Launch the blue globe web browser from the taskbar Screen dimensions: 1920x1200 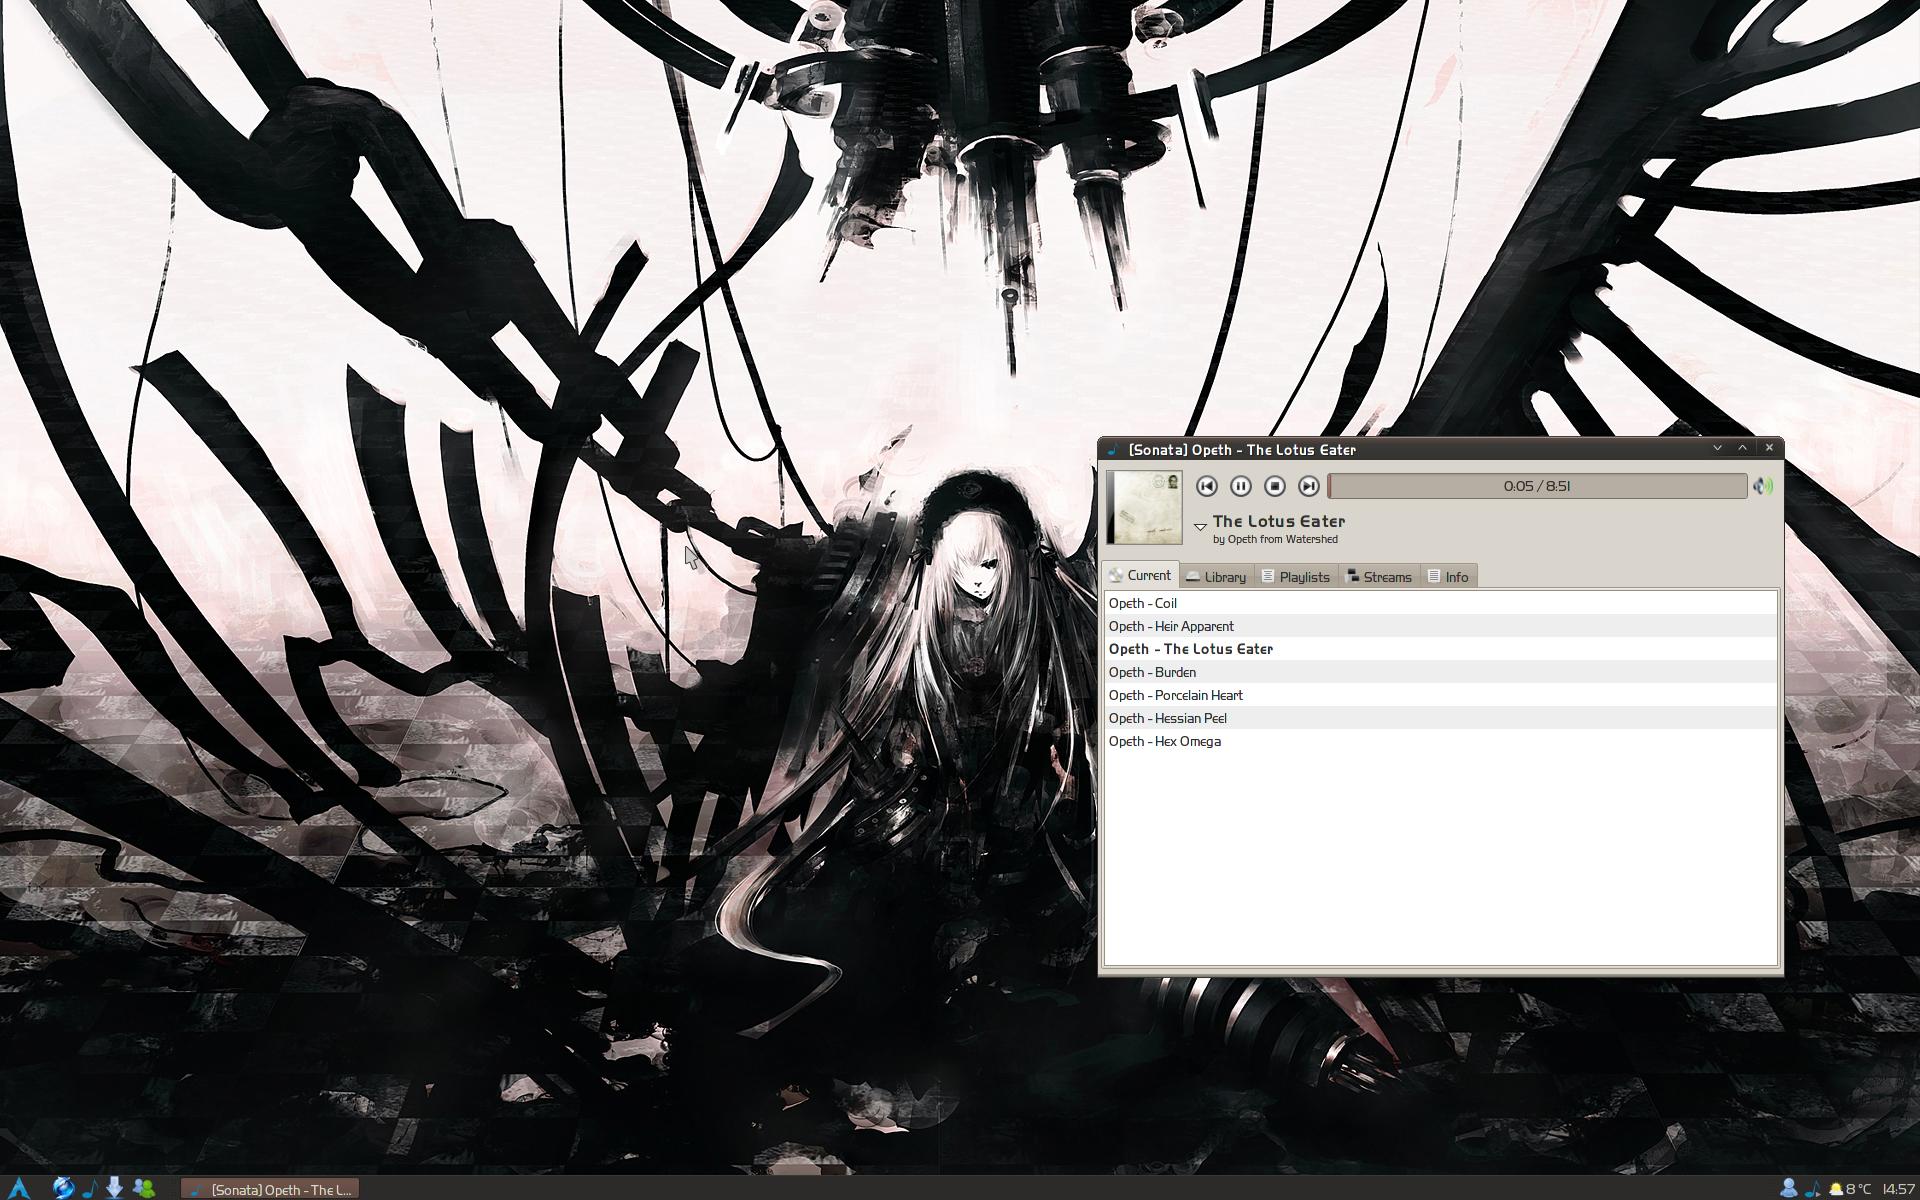point(63,1188)
